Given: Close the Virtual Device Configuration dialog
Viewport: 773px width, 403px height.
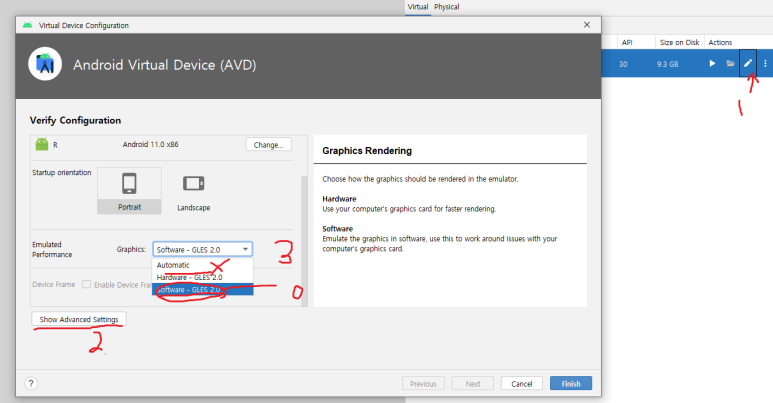Looking at the screenshot, I should point(587,25).
